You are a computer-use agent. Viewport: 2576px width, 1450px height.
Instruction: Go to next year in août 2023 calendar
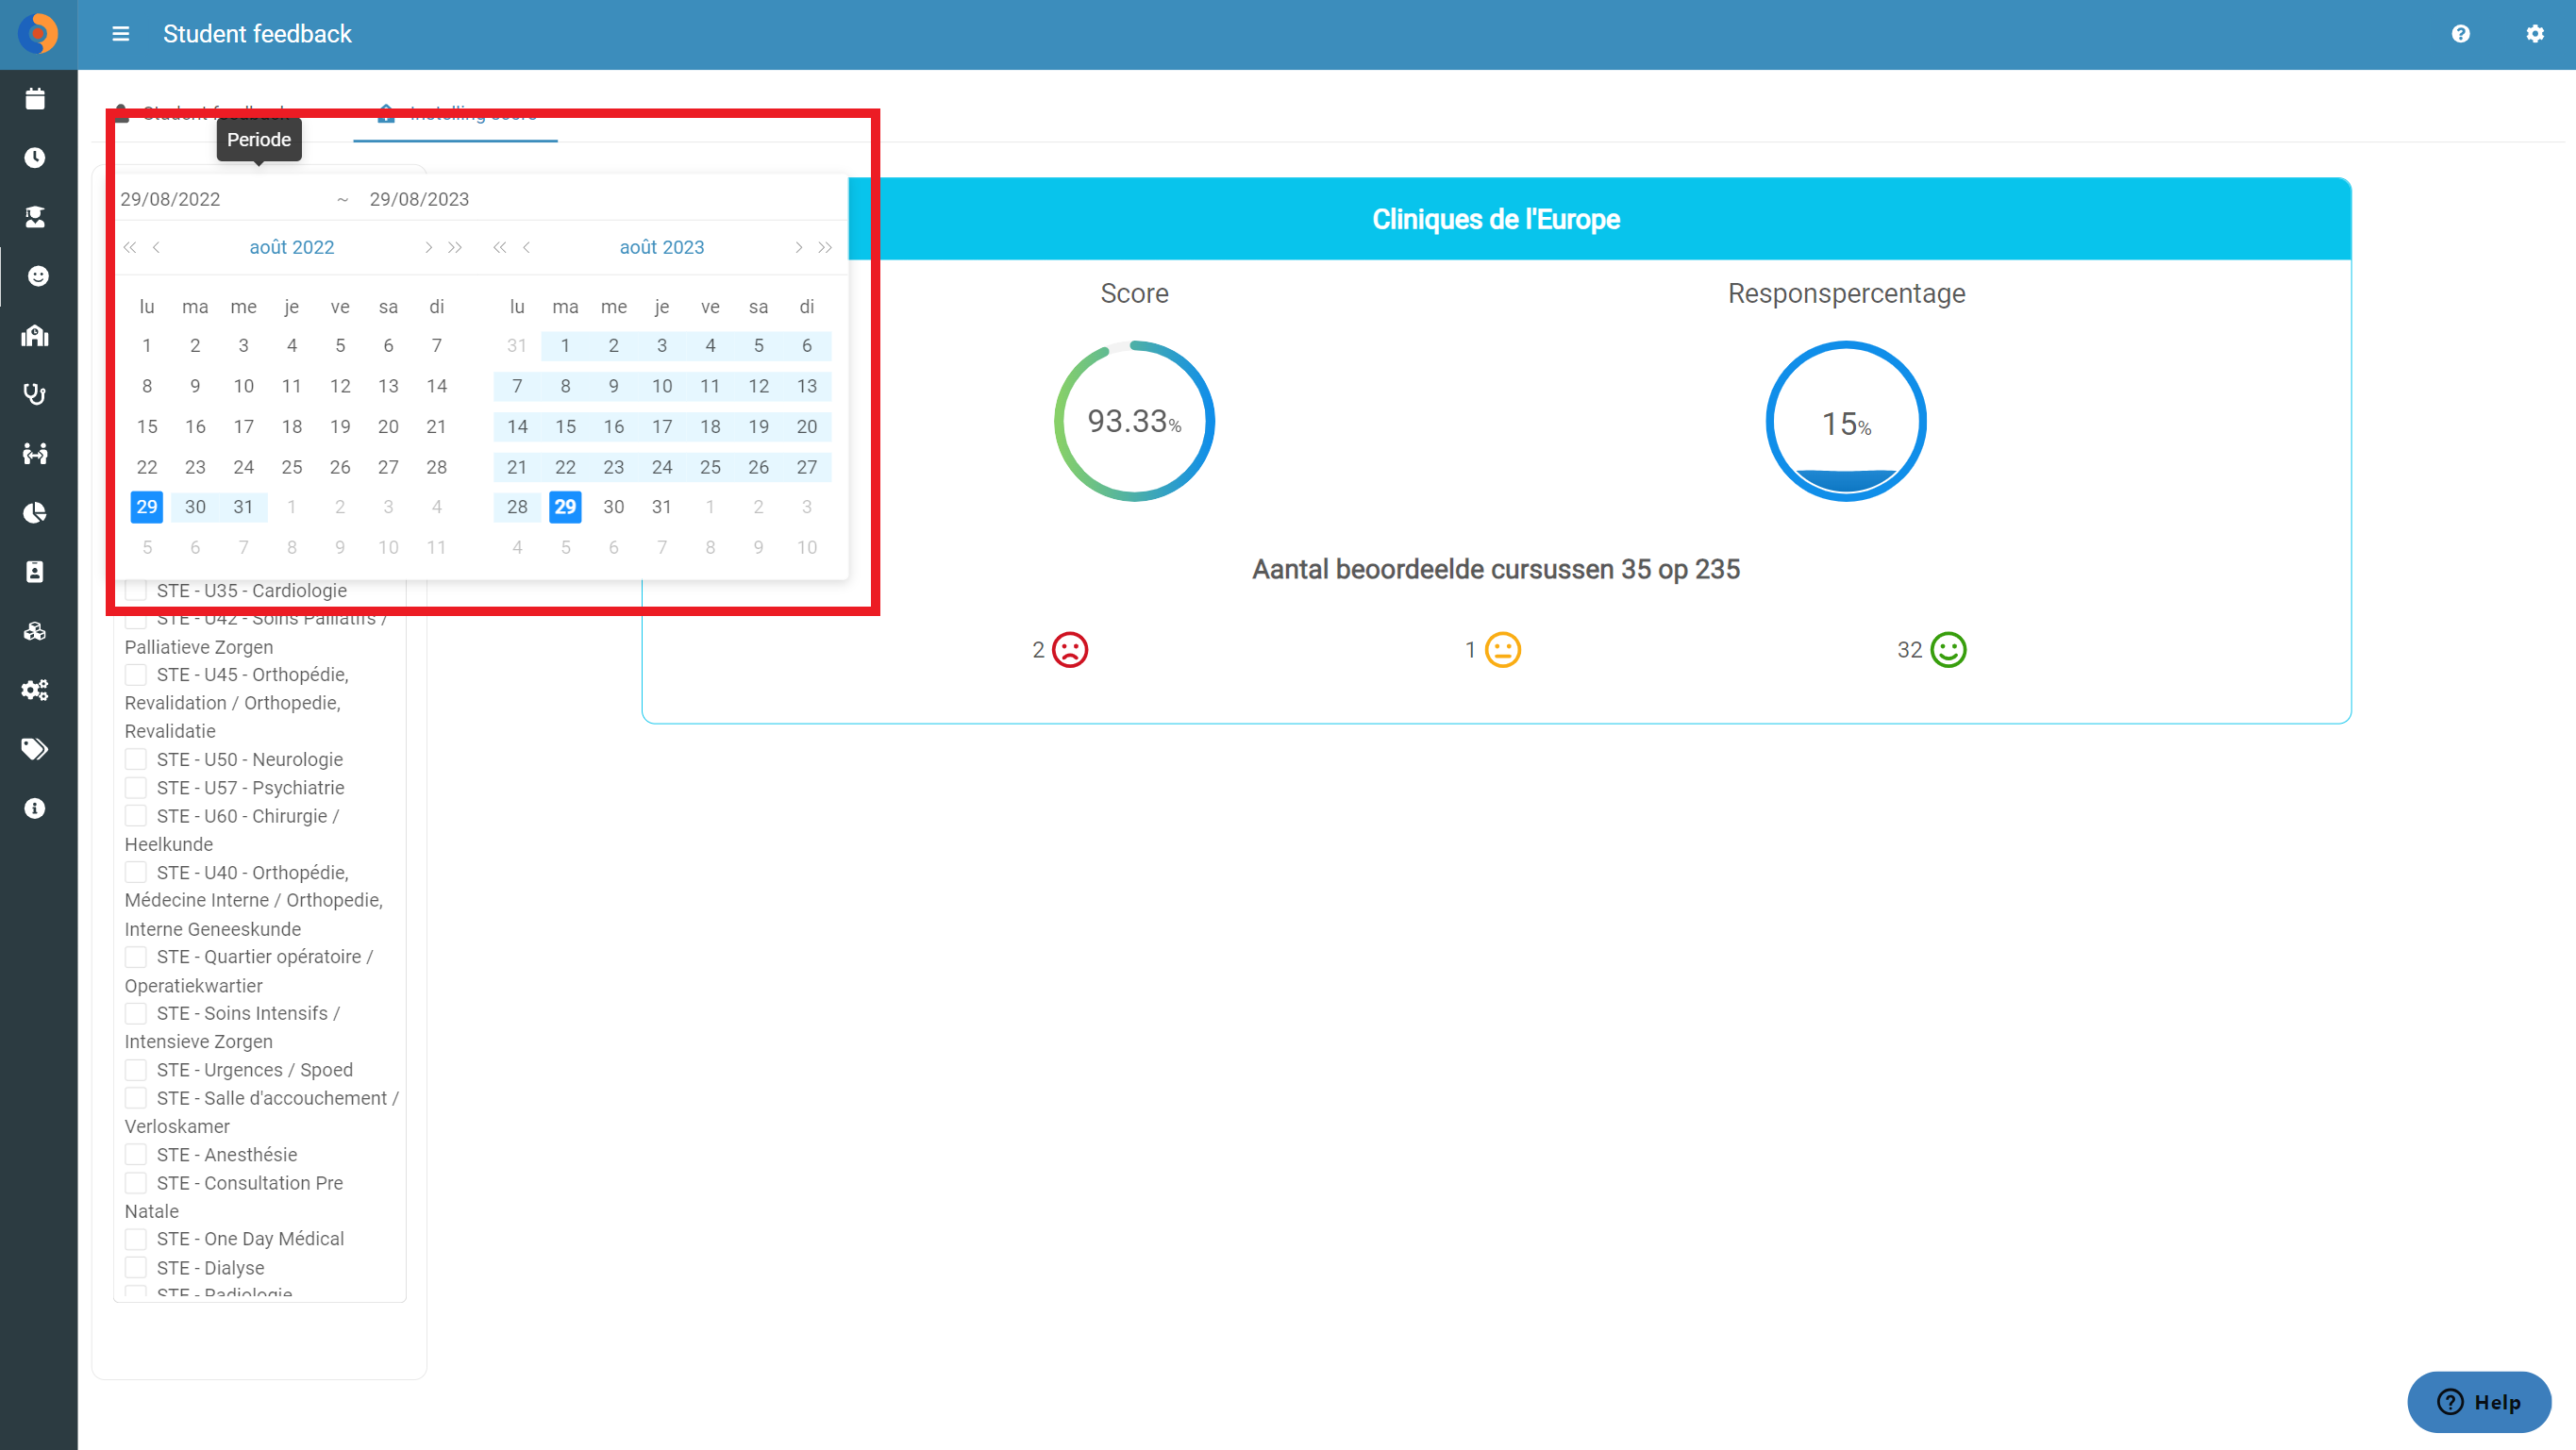825,247
